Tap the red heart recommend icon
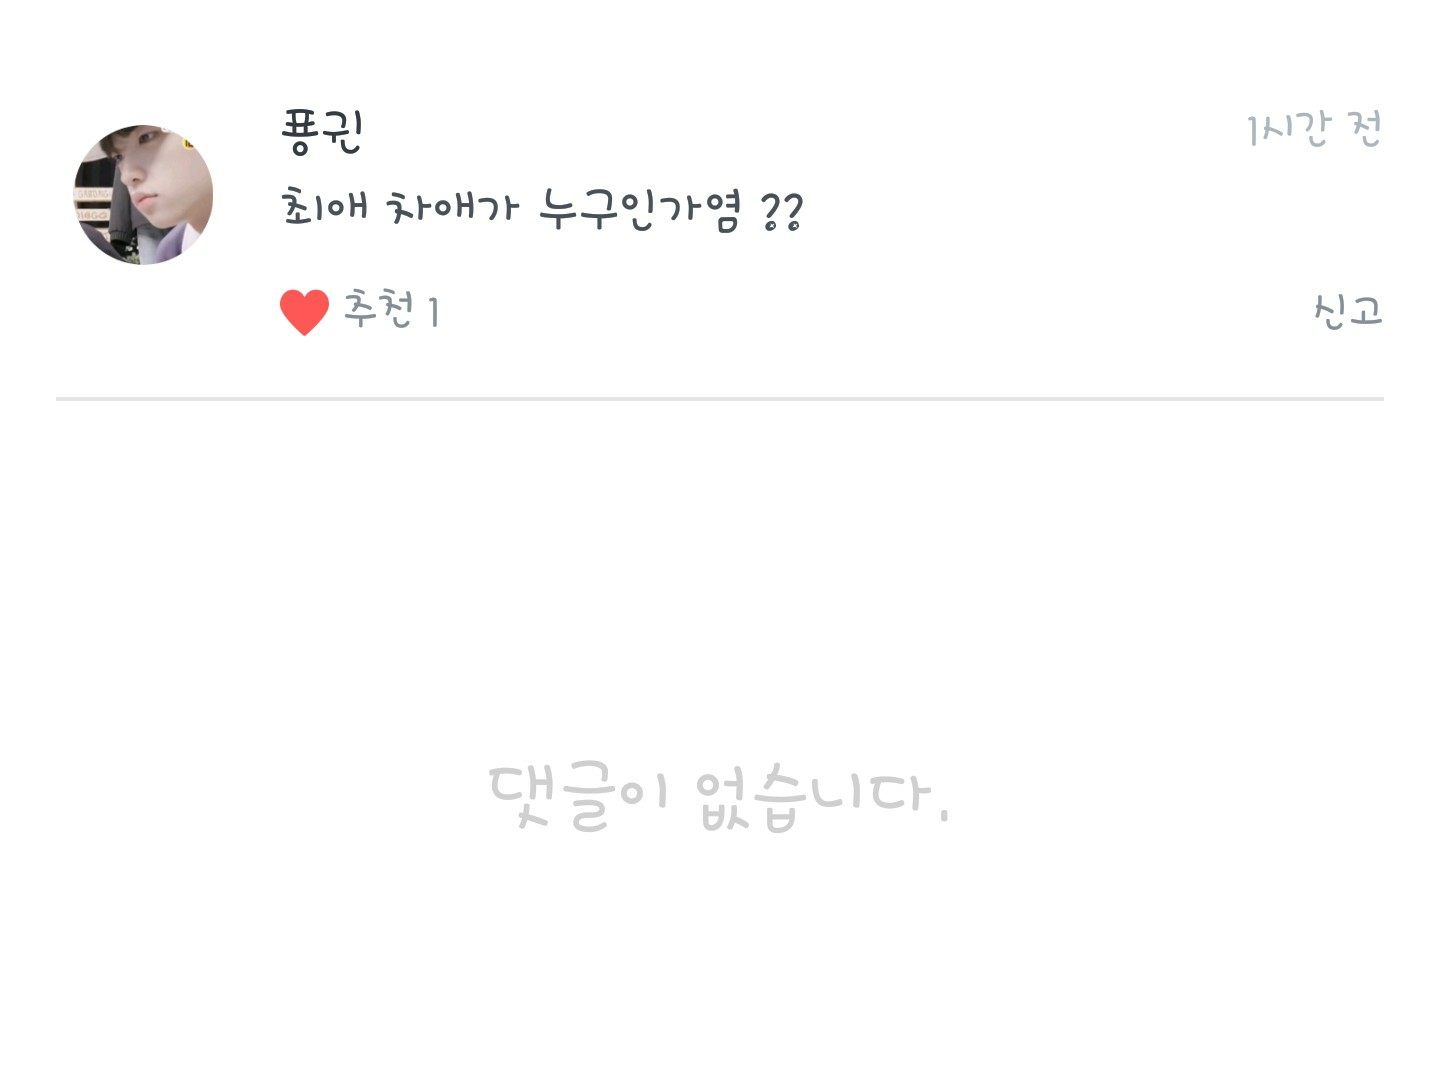1440x1080 pixels. pos(304,312)
